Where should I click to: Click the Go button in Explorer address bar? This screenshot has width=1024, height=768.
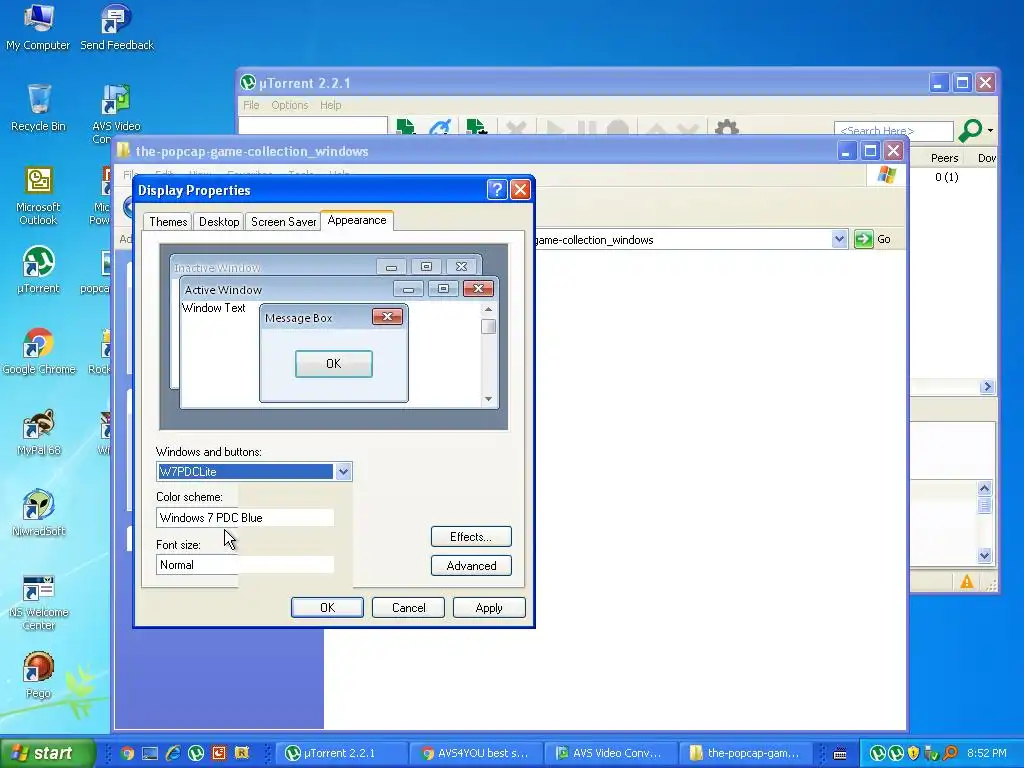pos(873,239)
